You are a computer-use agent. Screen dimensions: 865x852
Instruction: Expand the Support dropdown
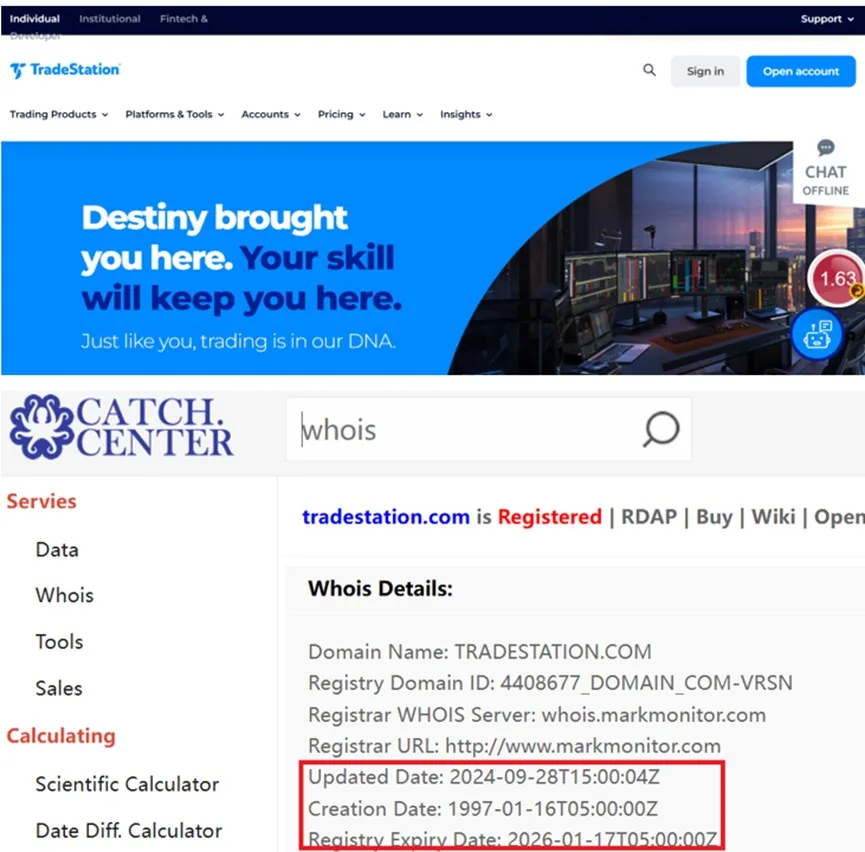[827, 19]
